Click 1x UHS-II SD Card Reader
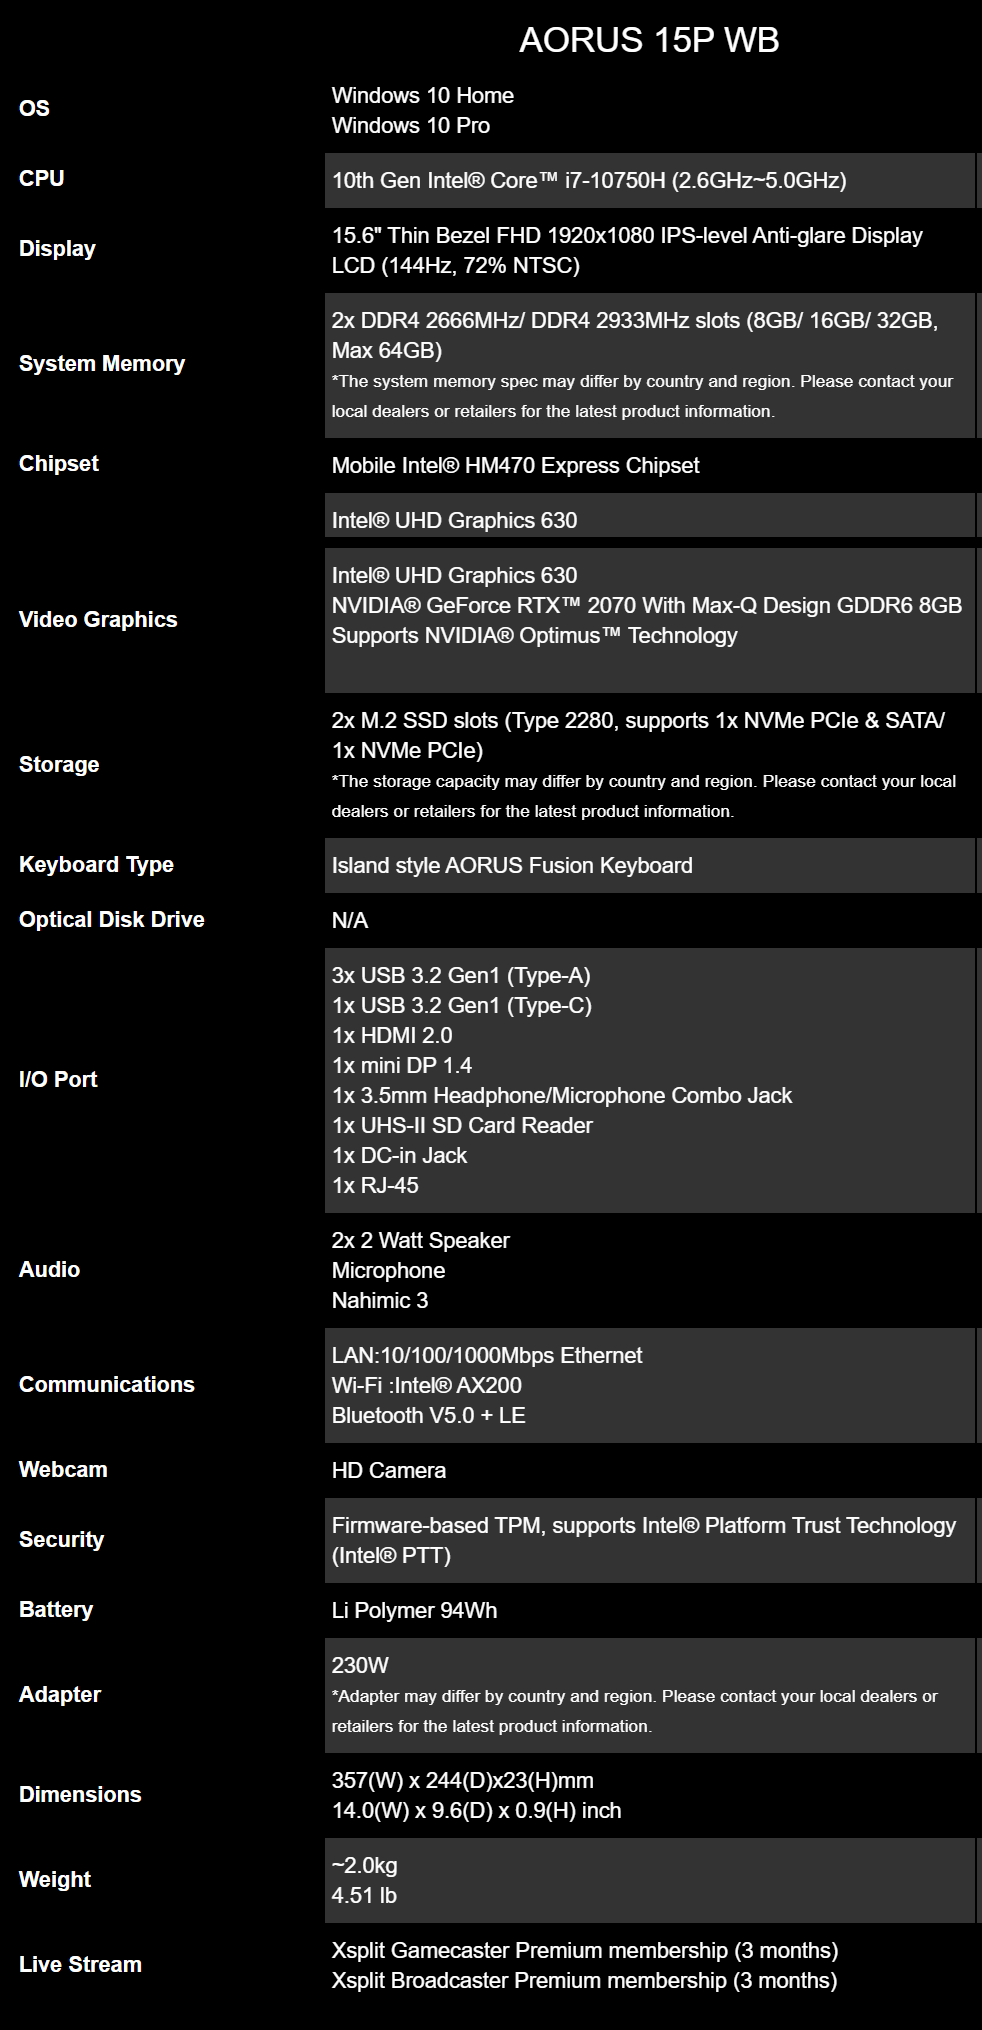This screenshot has width=982, height=2030. point(462,1126)
